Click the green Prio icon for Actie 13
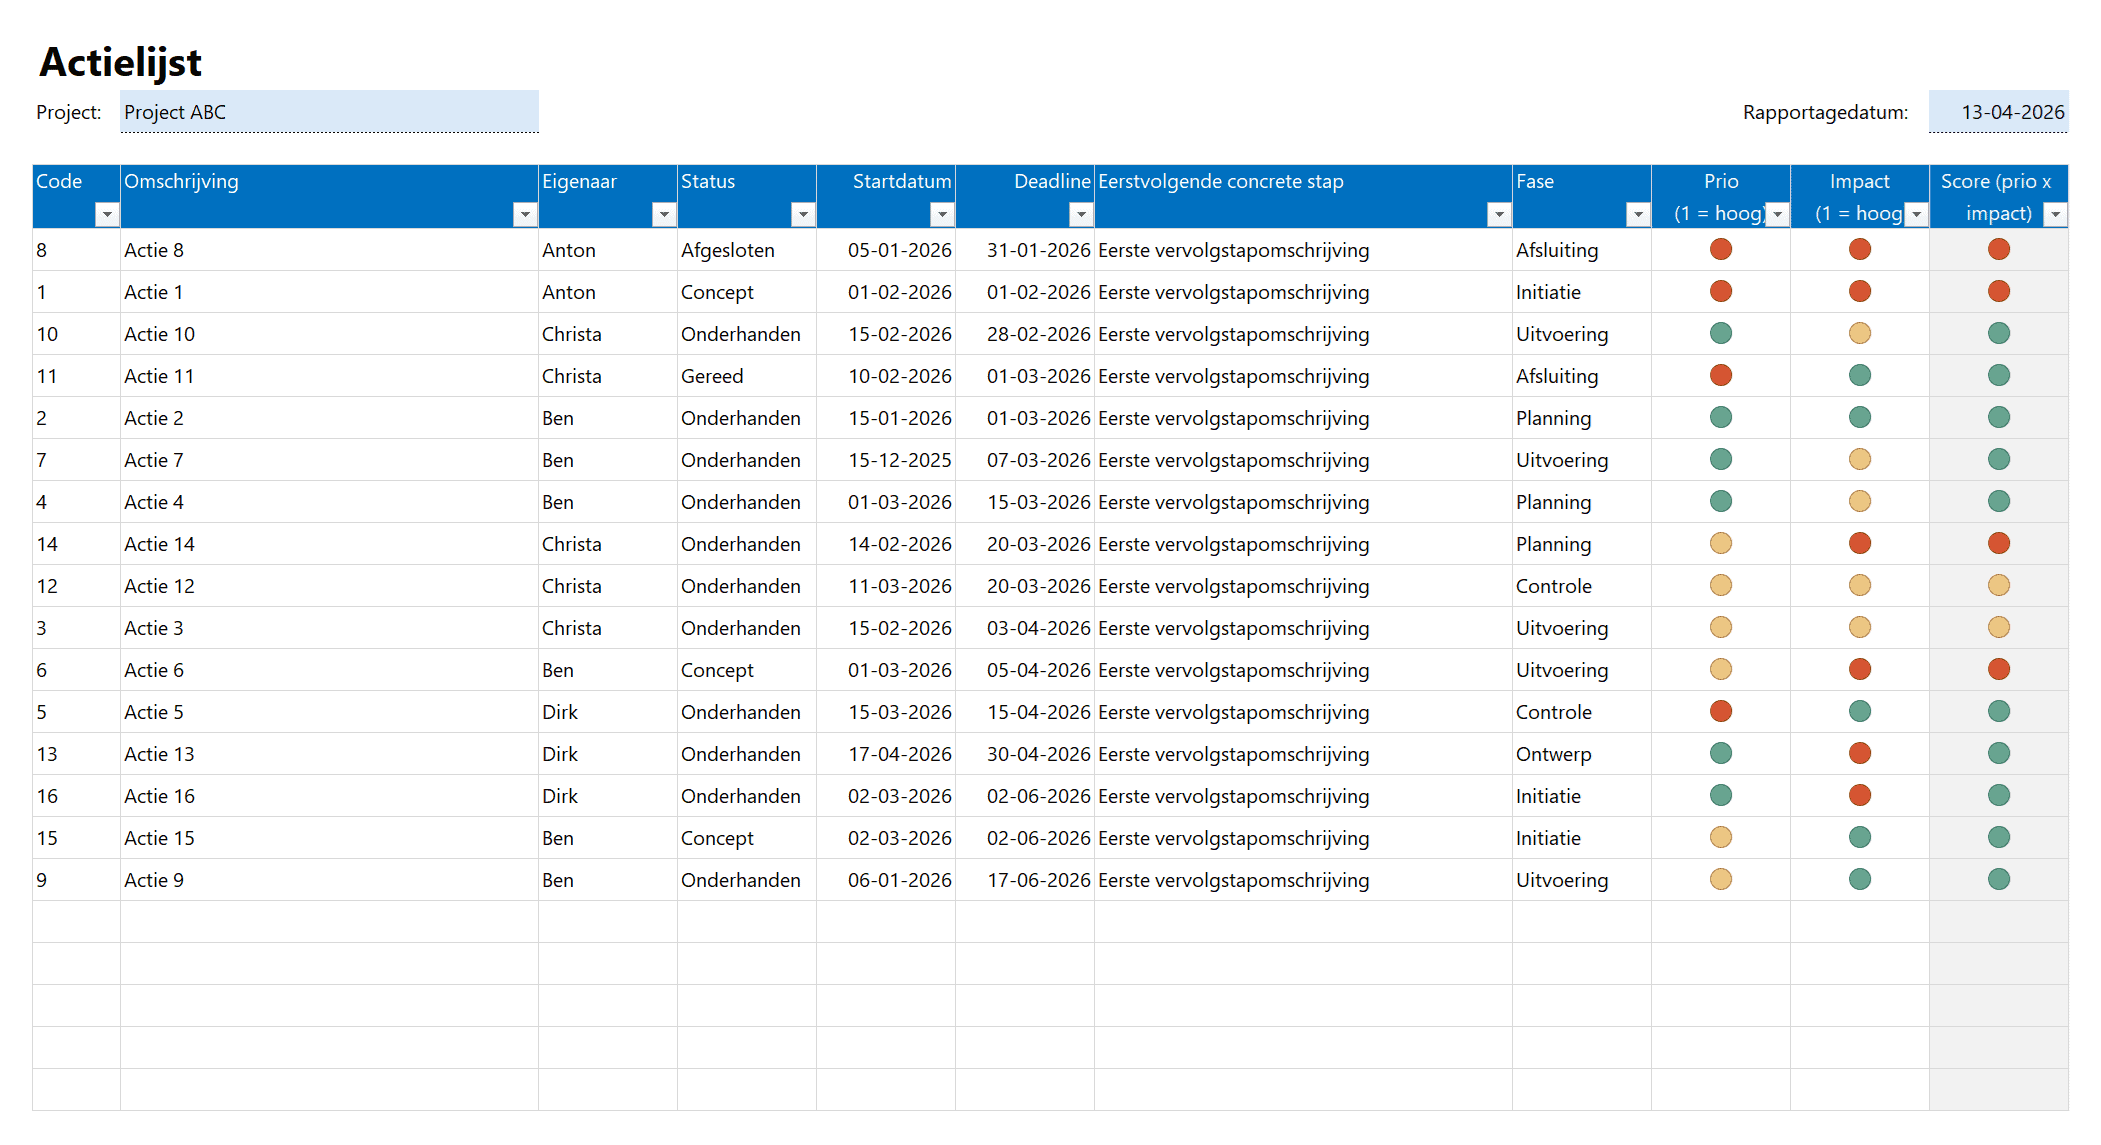Screen dimensions: 2101x1145 (x=1720, y=753)
